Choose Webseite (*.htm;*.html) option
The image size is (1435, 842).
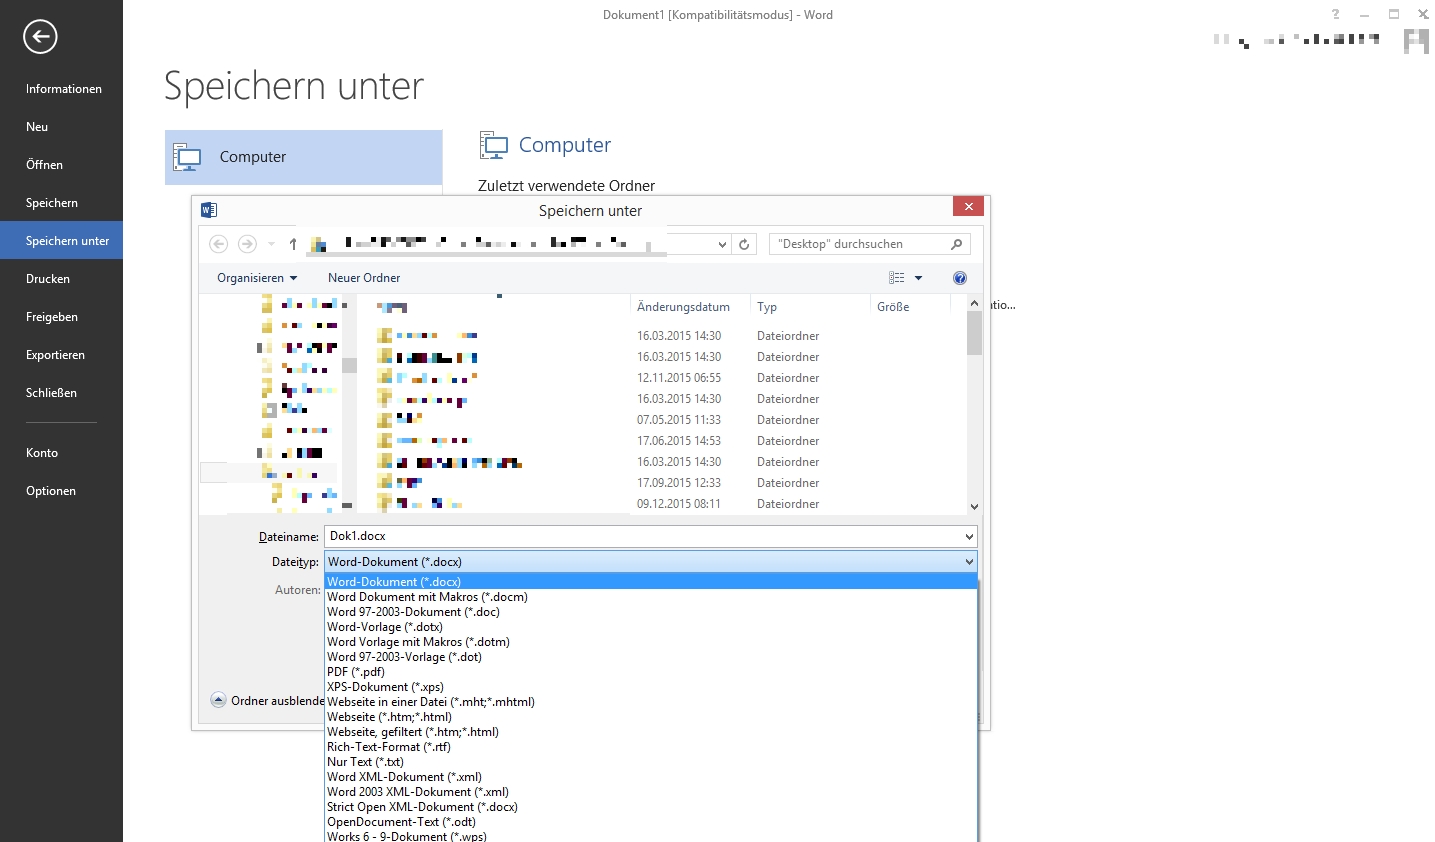click(x=650, y=717)
